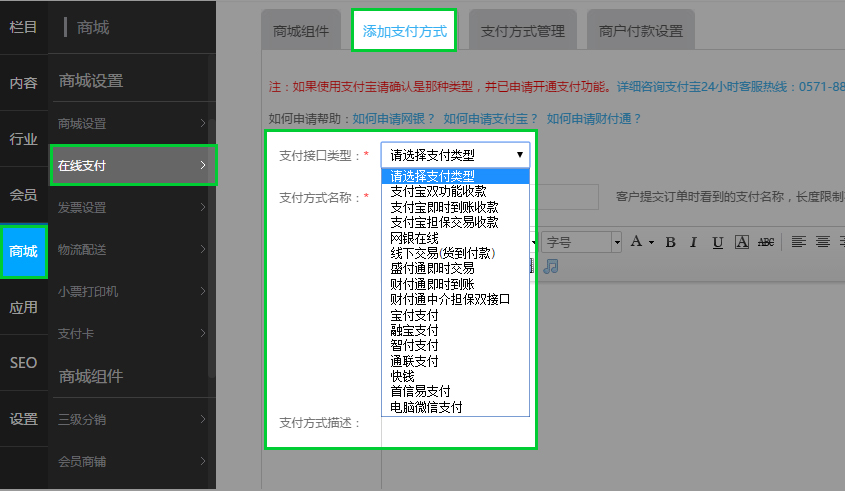Toggle bold formatting in editor toolbar

click(x=670, y=242)
